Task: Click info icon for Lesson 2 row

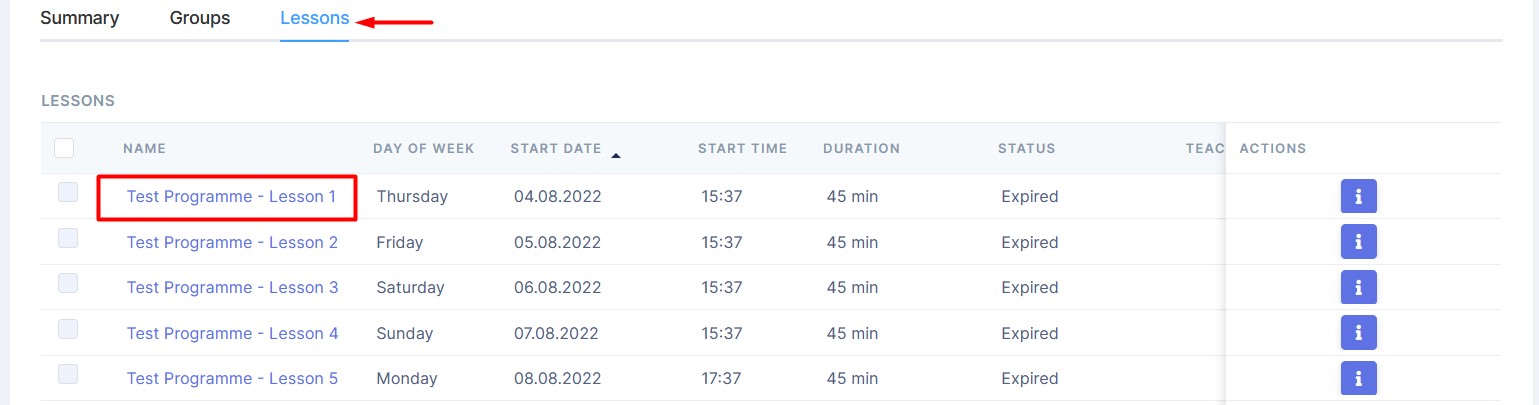Action: coord(1358,242)
